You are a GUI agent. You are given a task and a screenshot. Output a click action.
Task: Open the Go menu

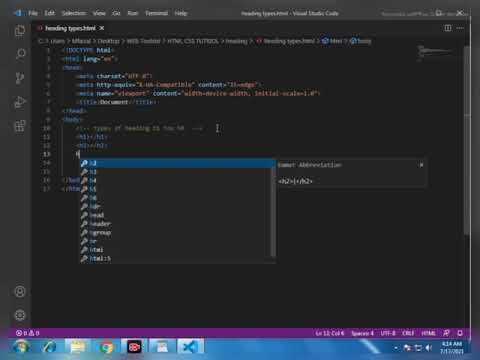pos(116,13)
